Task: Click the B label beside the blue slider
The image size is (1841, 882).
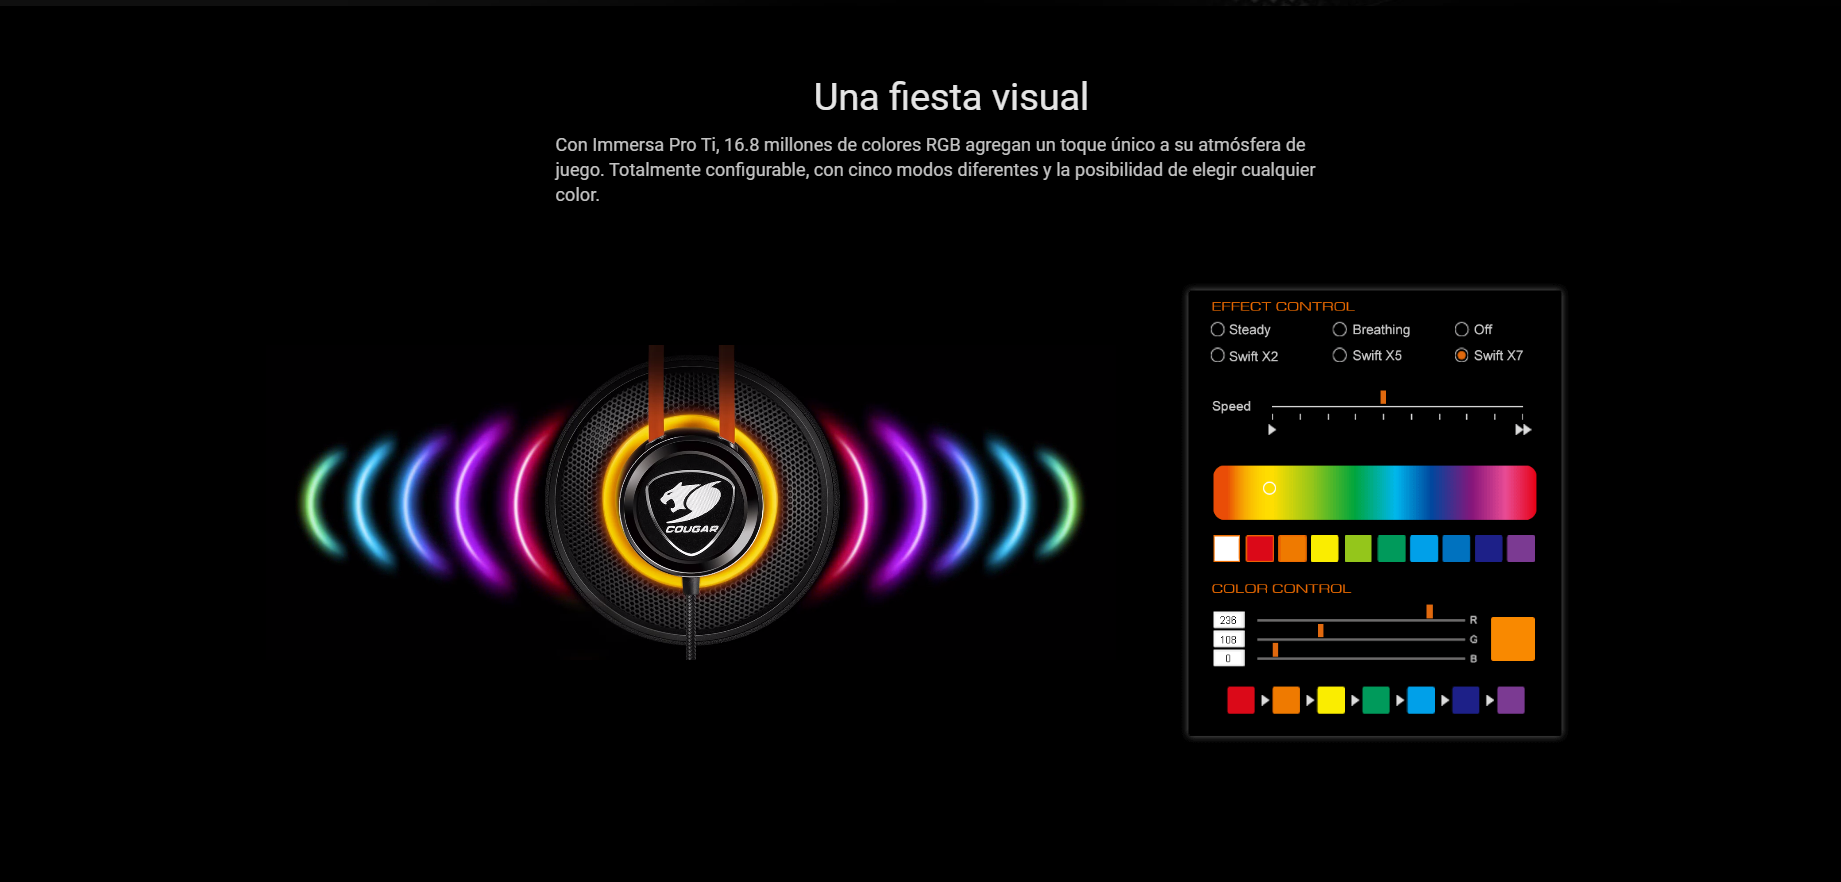Action: pos(1473,658)
